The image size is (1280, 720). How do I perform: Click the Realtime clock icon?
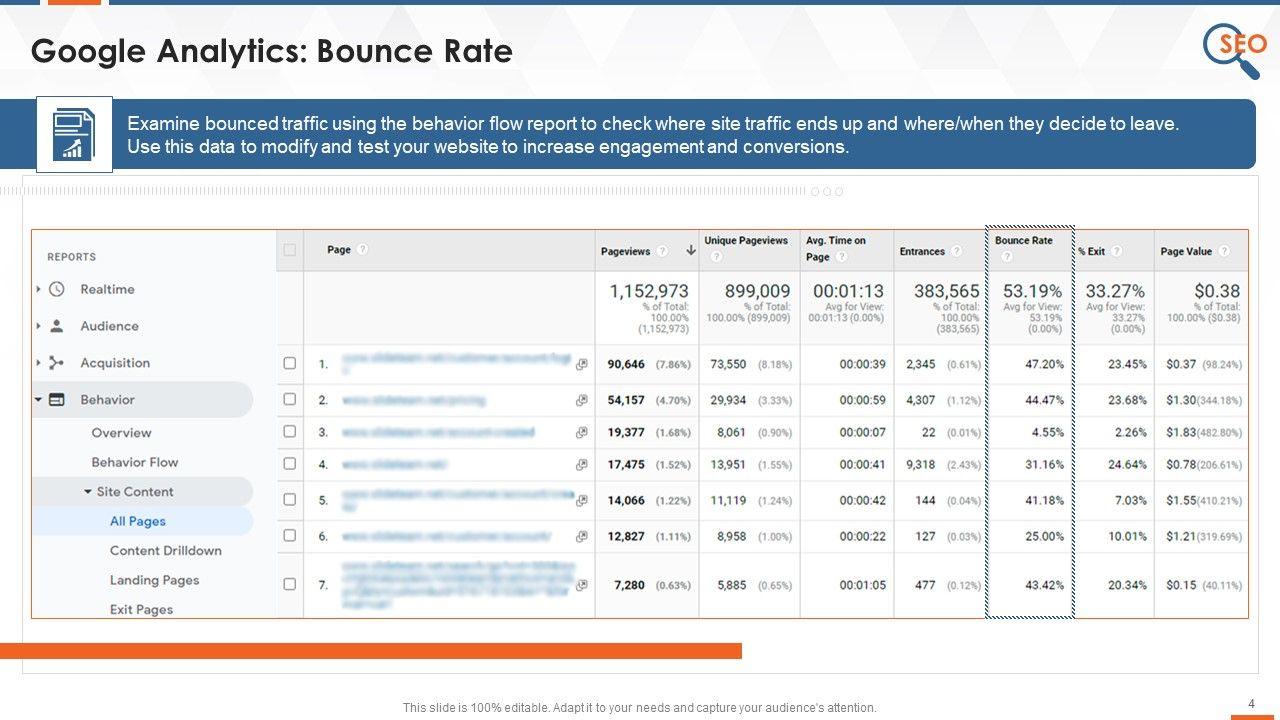(x=57, y=289)
